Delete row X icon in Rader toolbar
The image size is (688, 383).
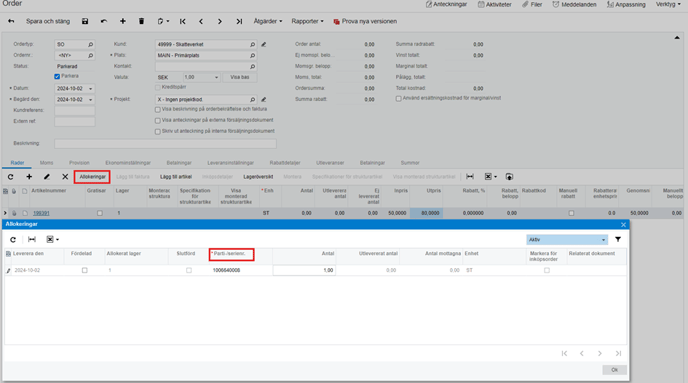pos(65,176)
